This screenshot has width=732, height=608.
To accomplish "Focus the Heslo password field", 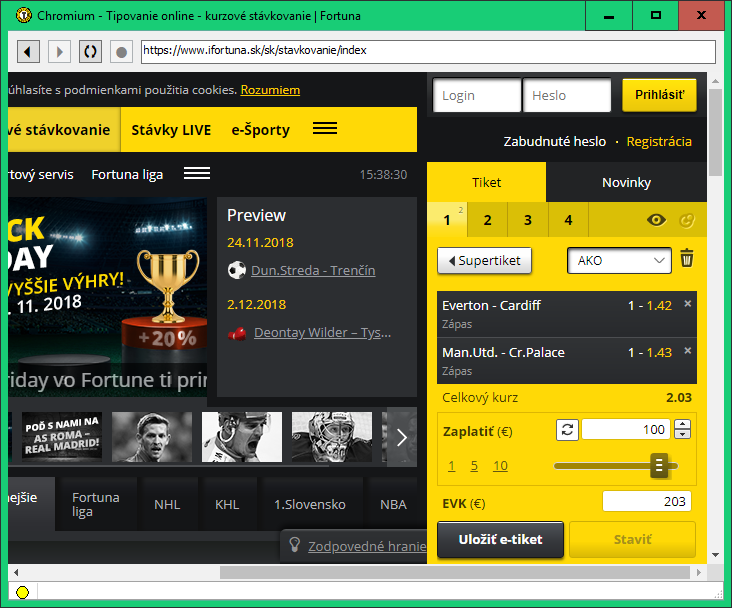I will click(567, 95).
